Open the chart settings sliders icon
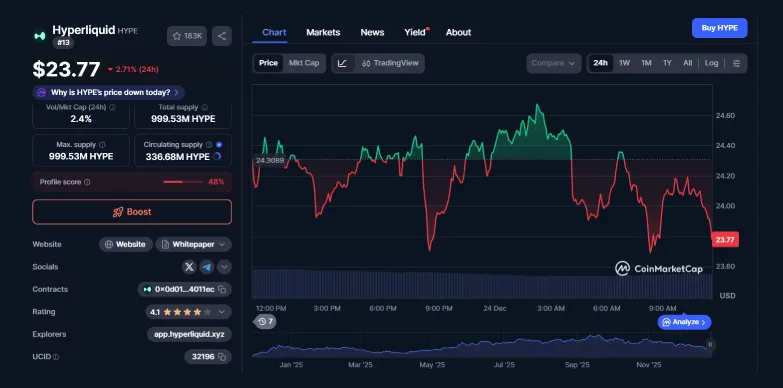The height and width of the screenshot is (388, 783). coord(736,63)
